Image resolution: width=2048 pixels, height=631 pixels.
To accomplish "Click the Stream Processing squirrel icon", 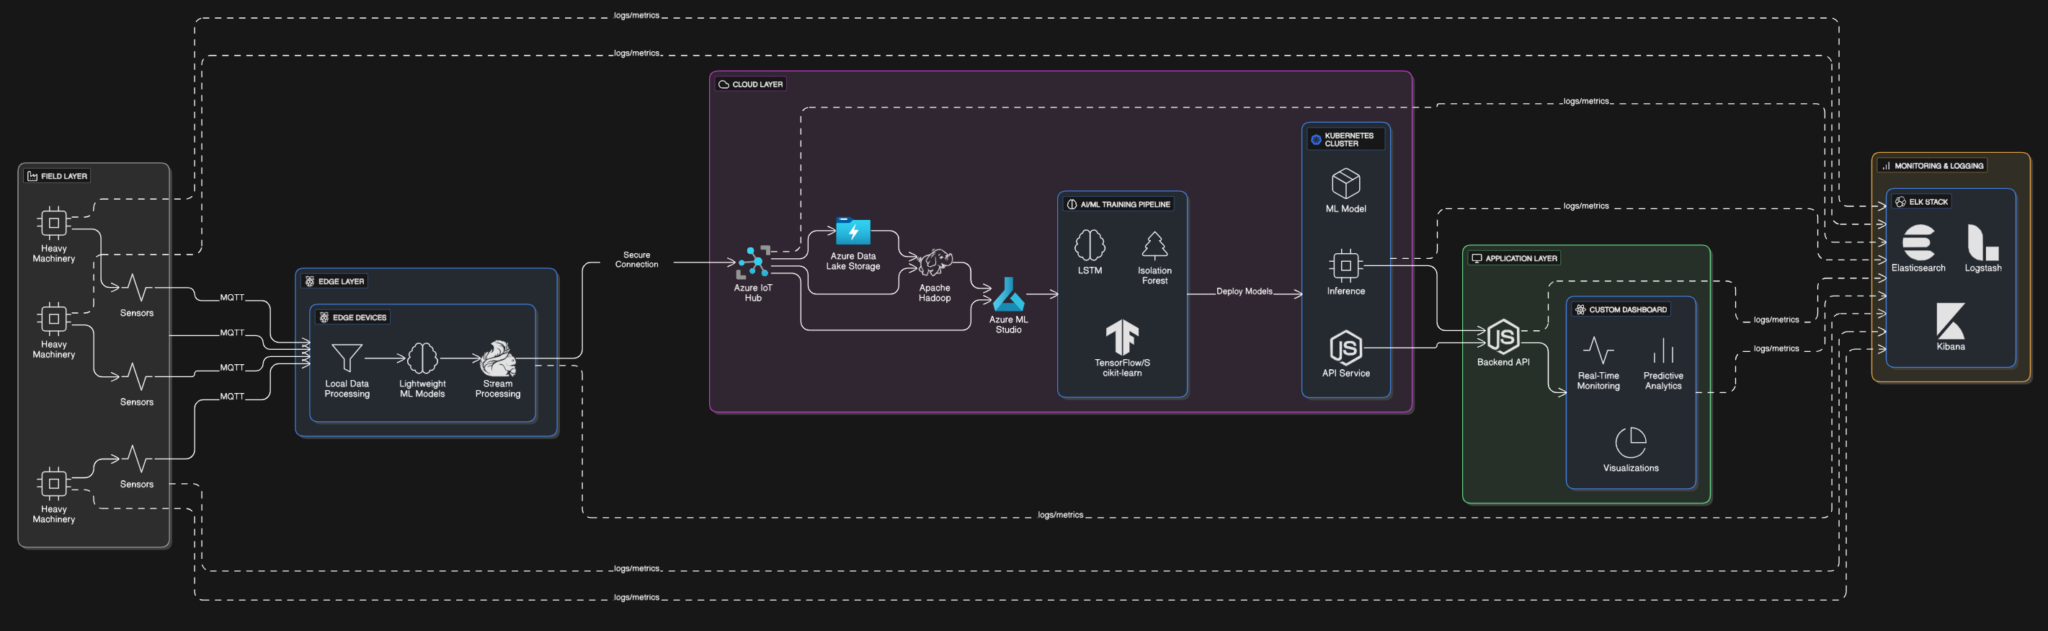I will [x=498, y=358].
